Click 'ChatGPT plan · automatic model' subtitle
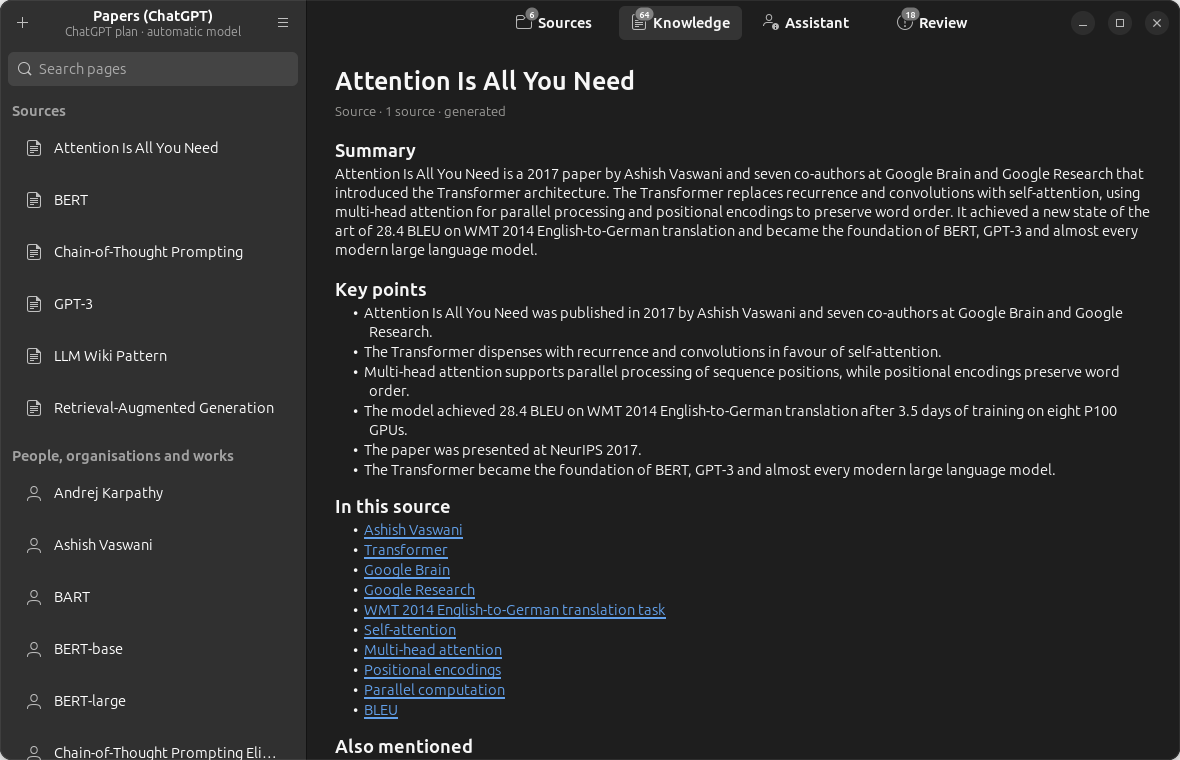This screenshot has width=1180, height=760. tap(153, 32)
